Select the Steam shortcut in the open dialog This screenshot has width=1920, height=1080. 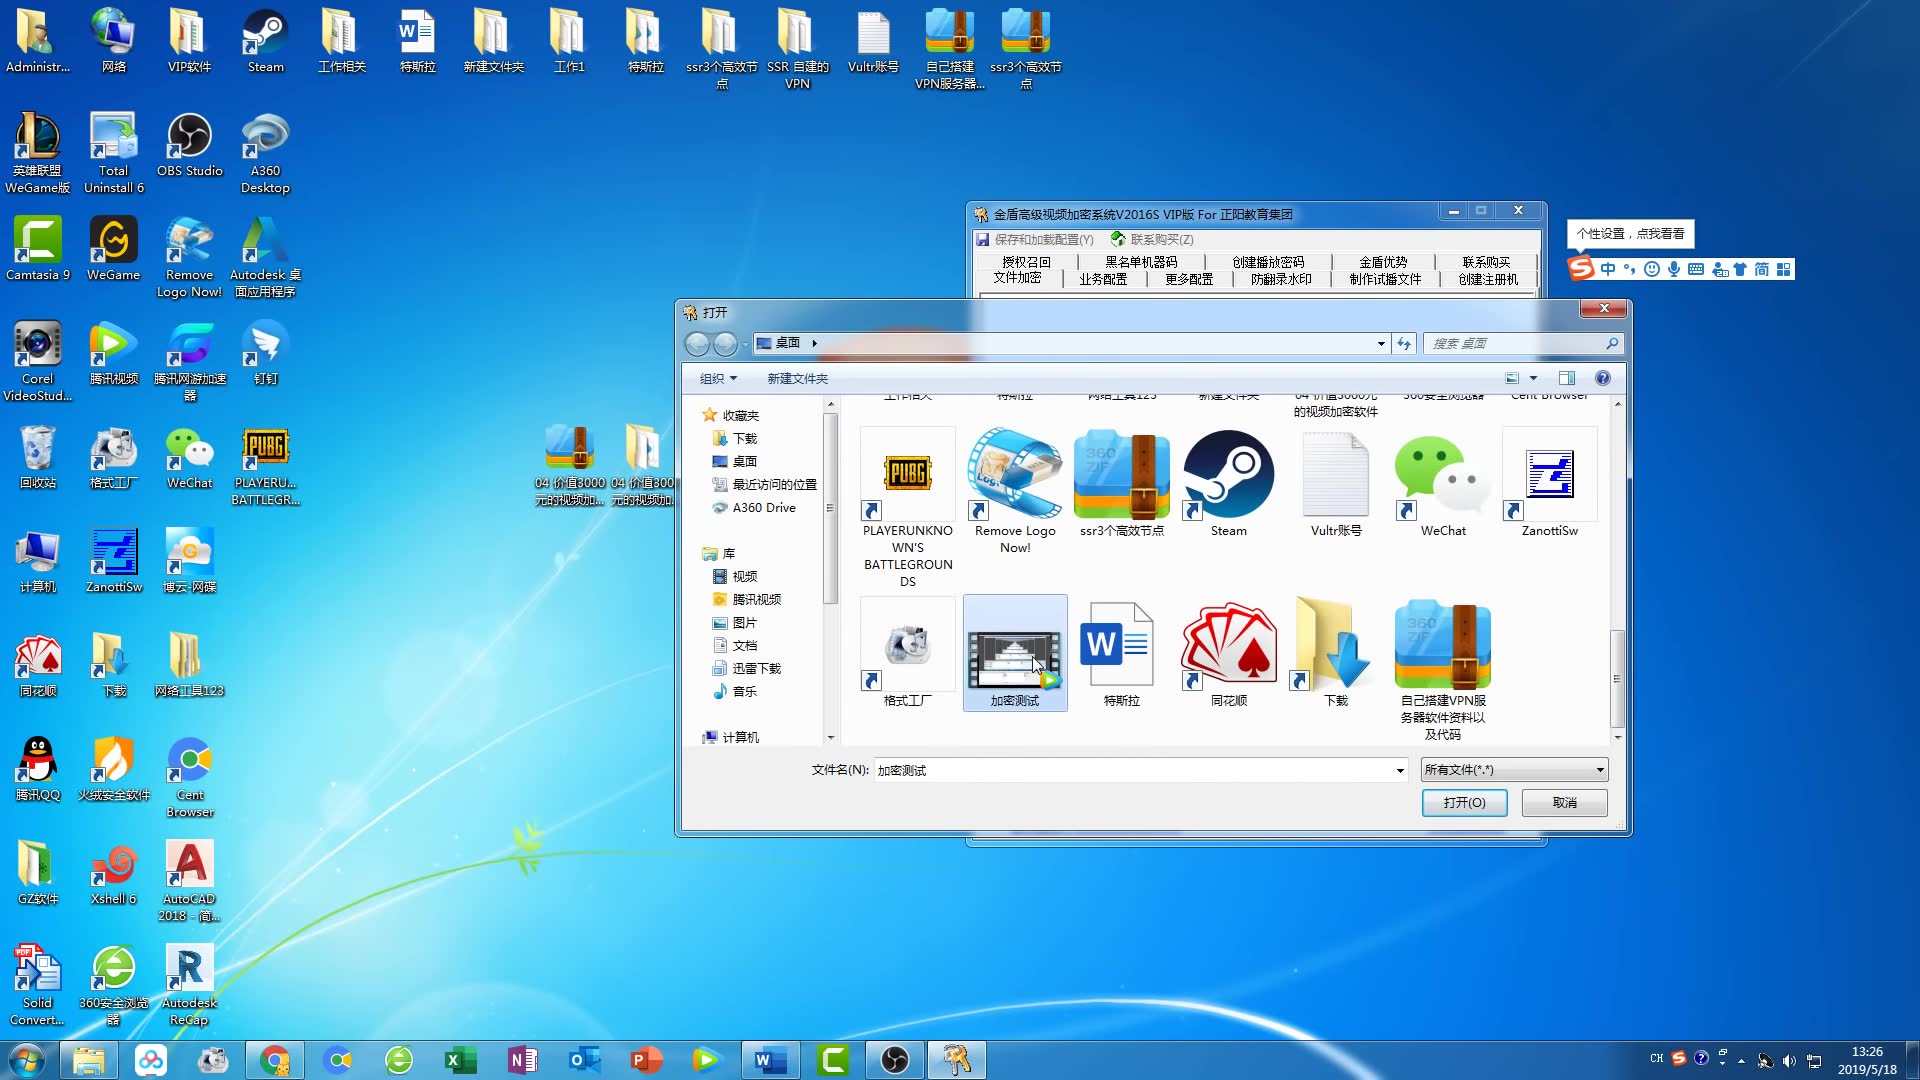tap(1229, 484)
